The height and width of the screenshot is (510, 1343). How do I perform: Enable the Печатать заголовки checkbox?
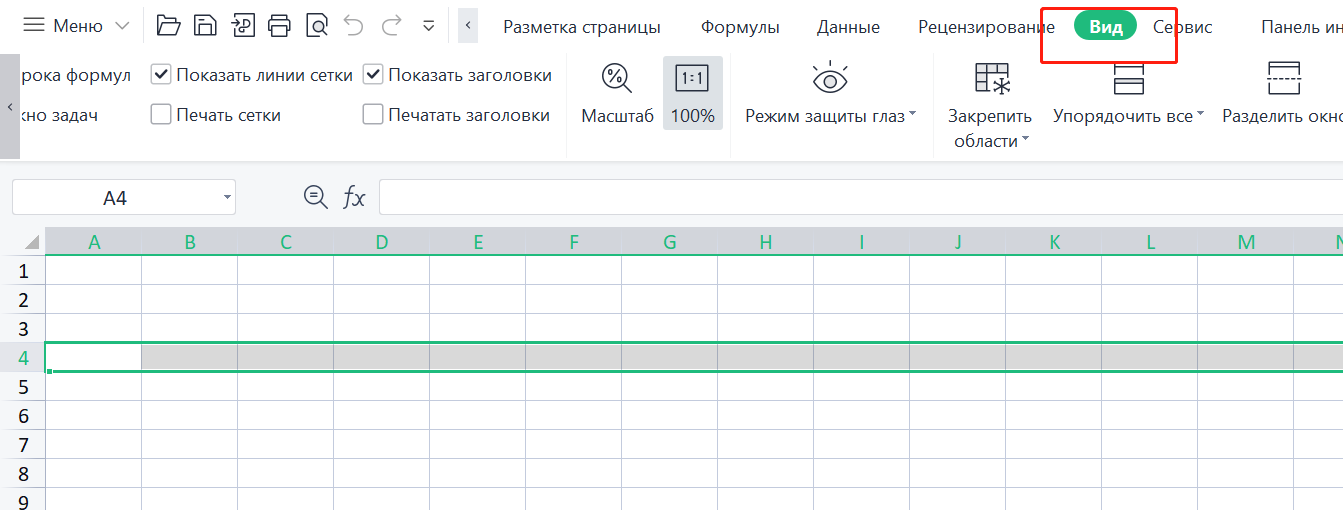click(x=373, y=115)
